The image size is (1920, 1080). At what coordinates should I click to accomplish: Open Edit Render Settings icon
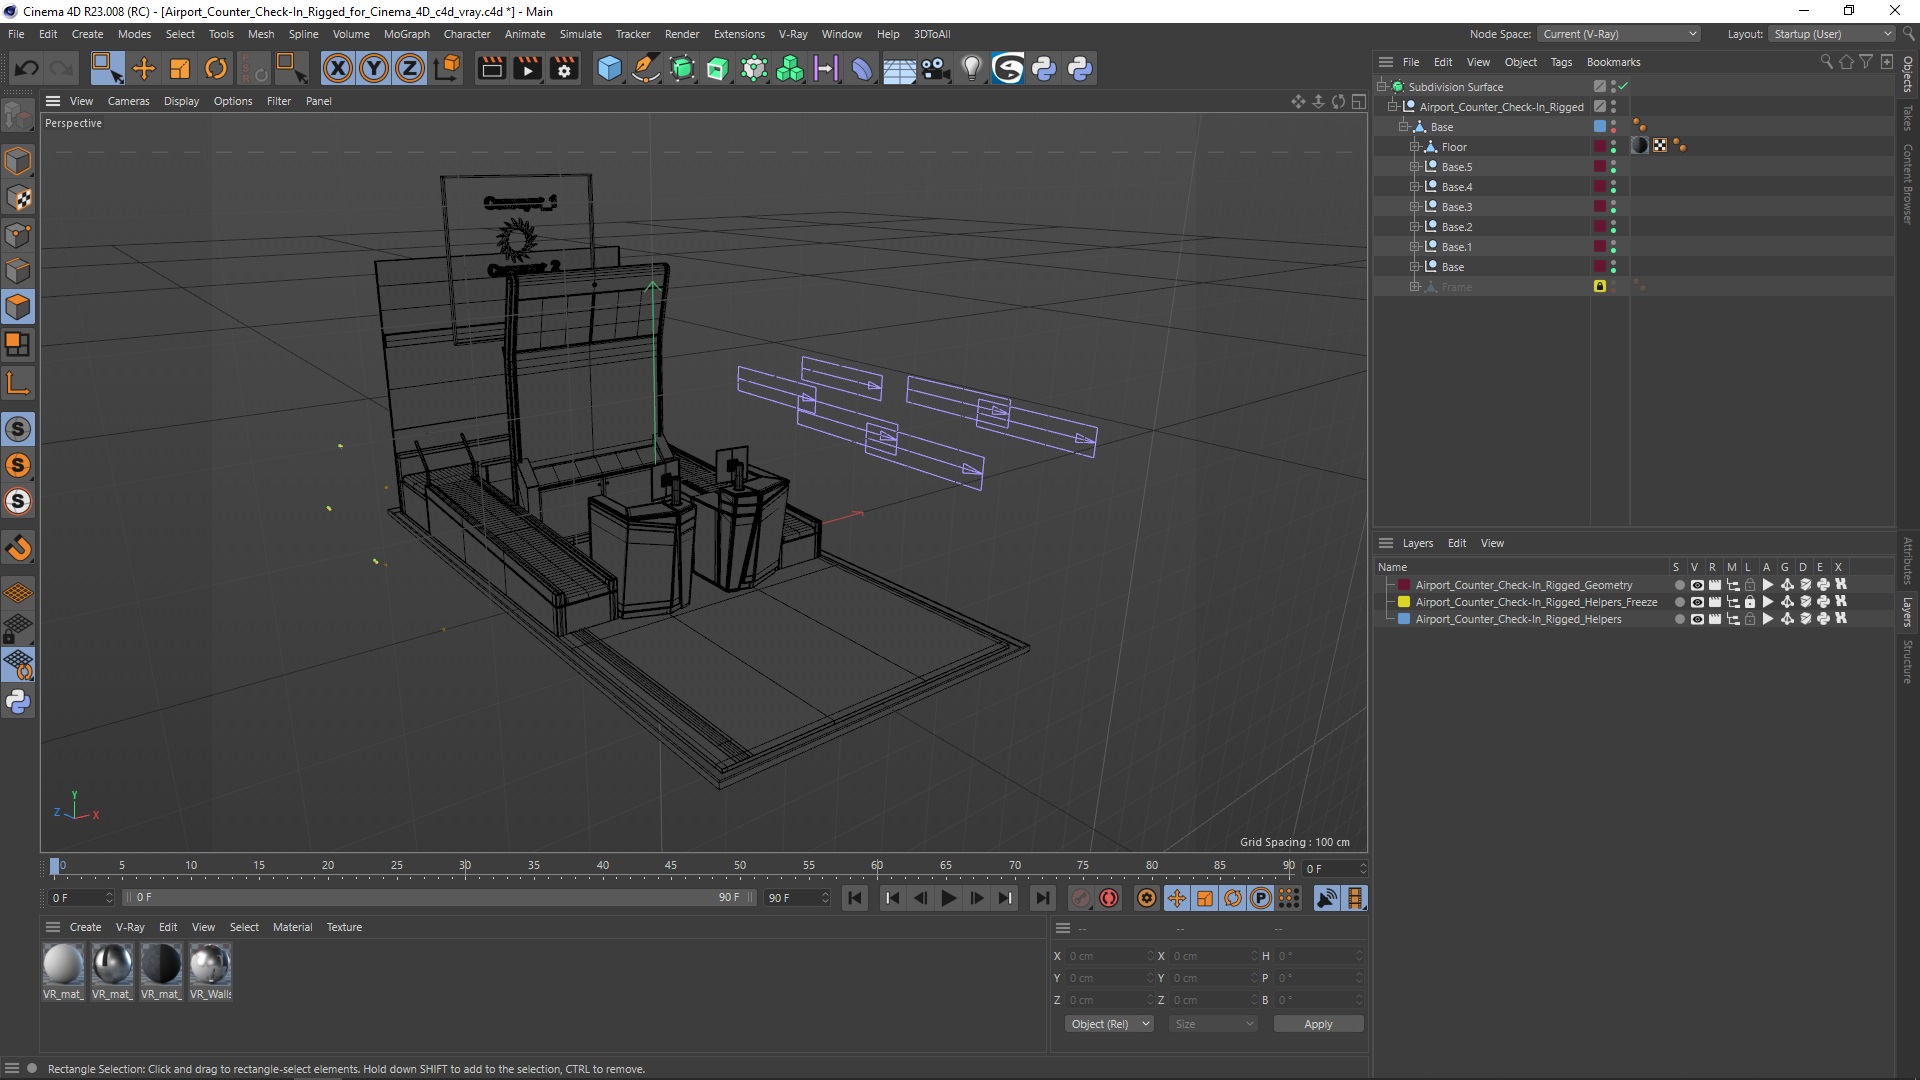(x=564, y=68)
